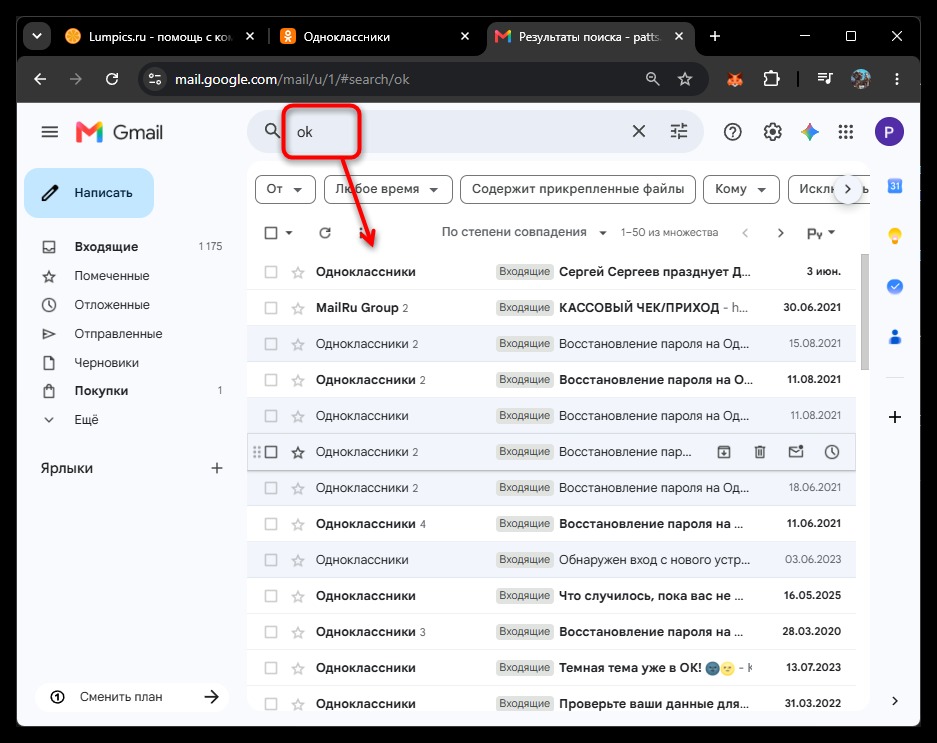Screen dimensions: 937x743
Task: Clear the search with the X icon
Action: (639, 131)
